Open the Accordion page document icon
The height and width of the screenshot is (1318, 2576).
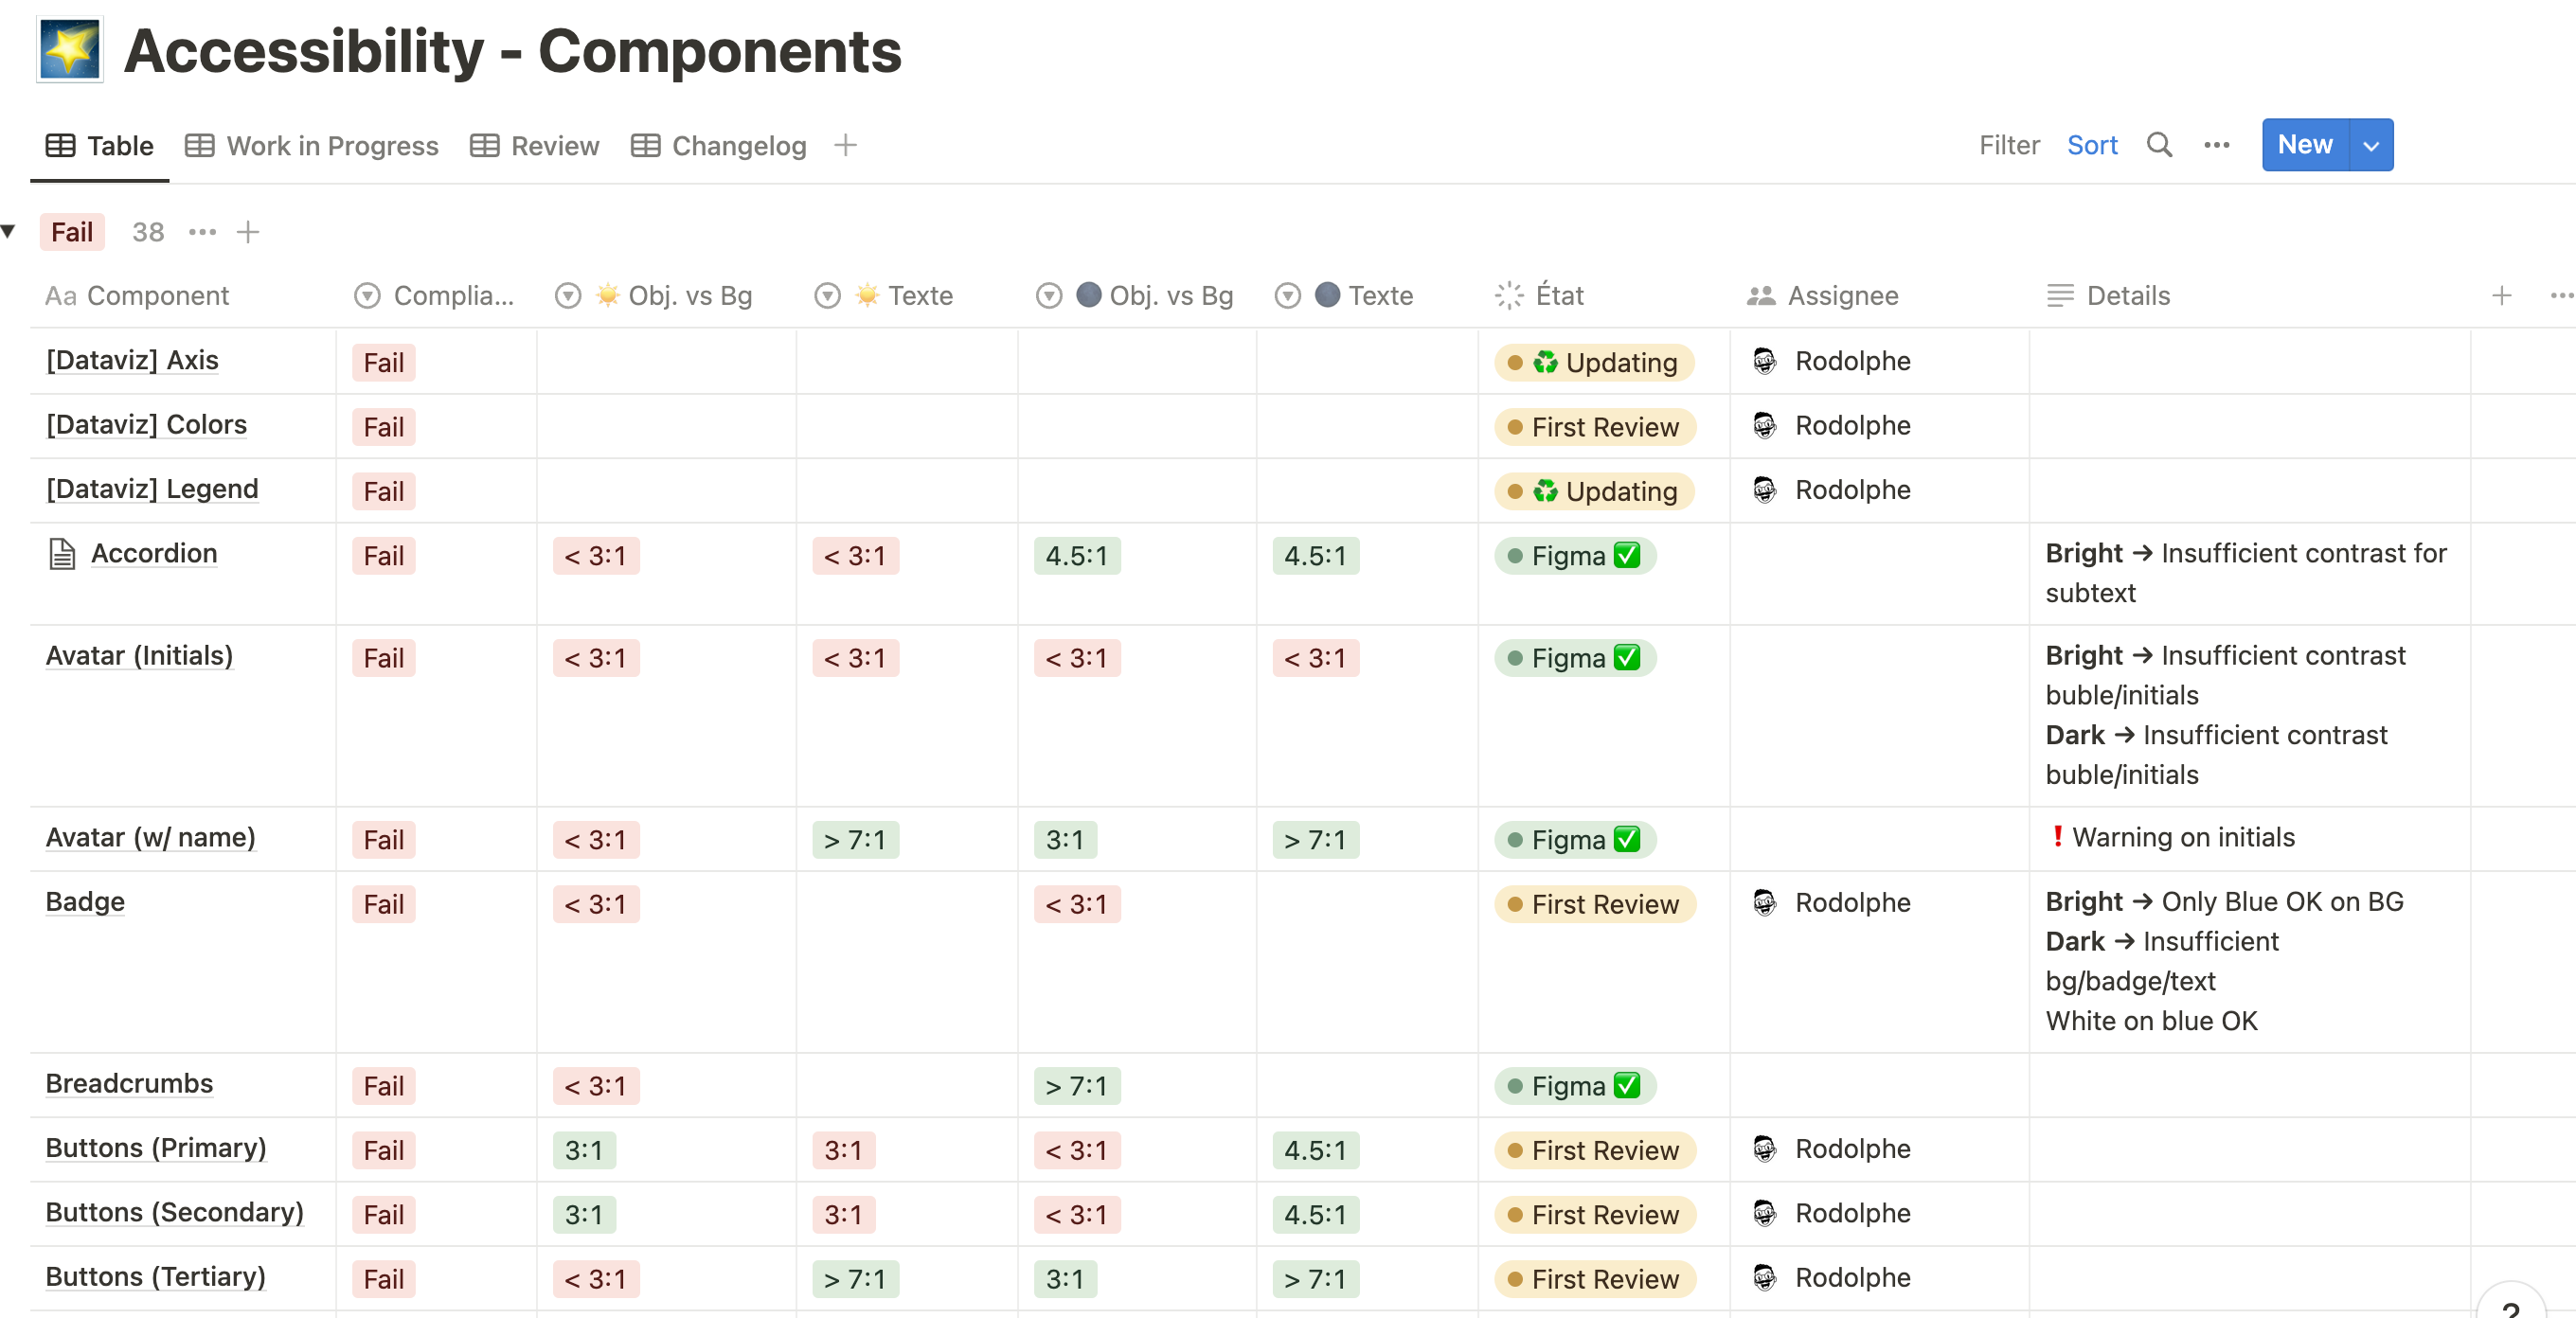(x=62, y=554)
